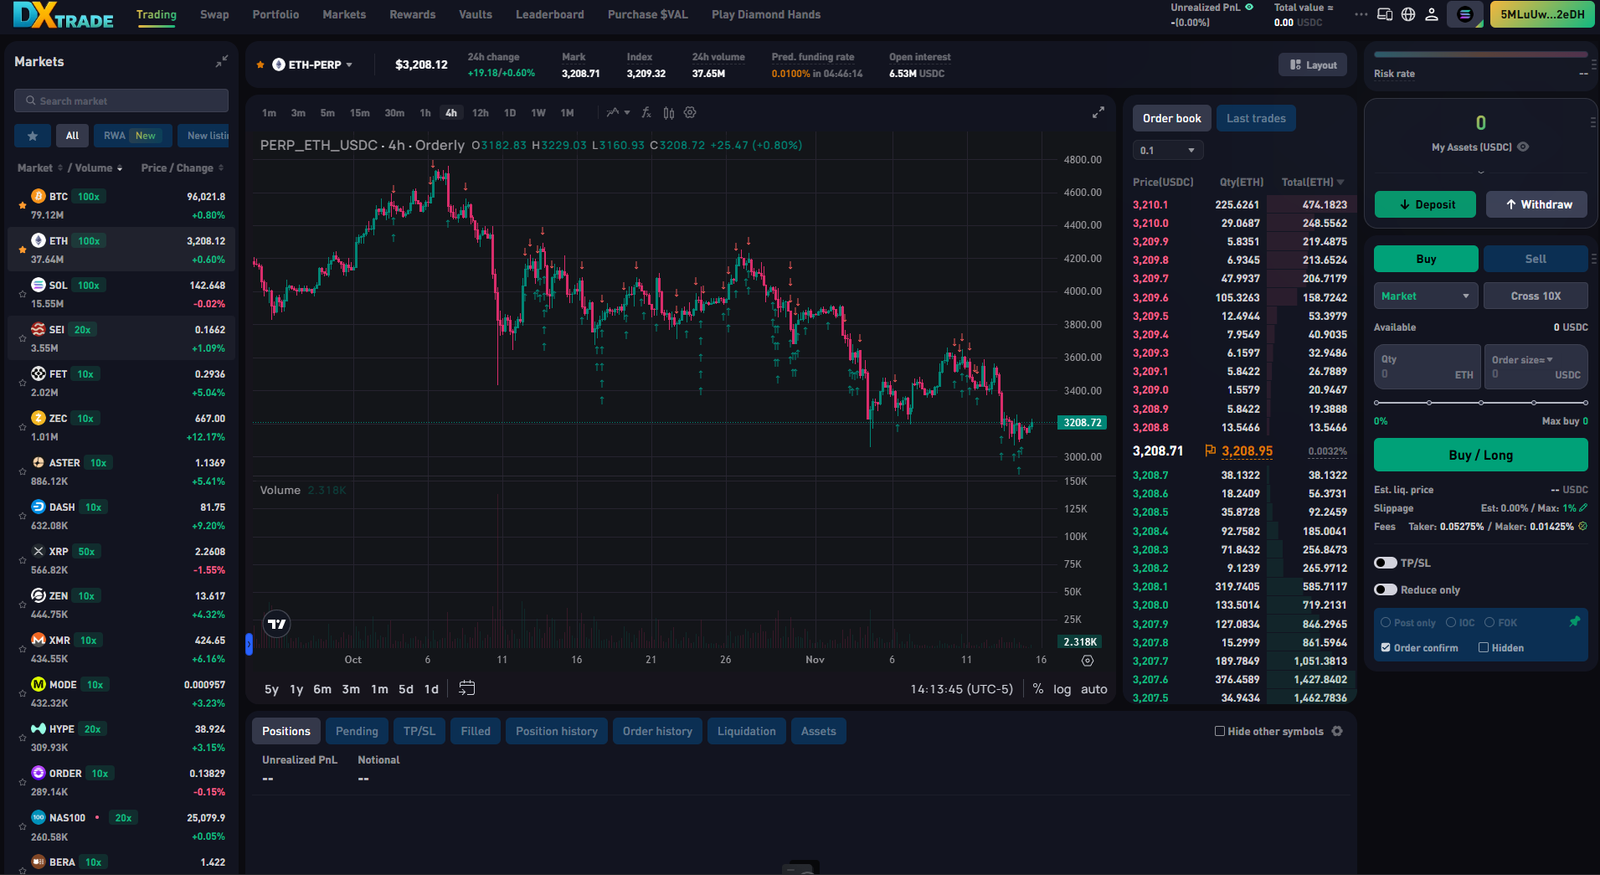The width and height of the screenshot is (1600, 875).
Task: Click the Solana network selector icon
Action: 1465,15
